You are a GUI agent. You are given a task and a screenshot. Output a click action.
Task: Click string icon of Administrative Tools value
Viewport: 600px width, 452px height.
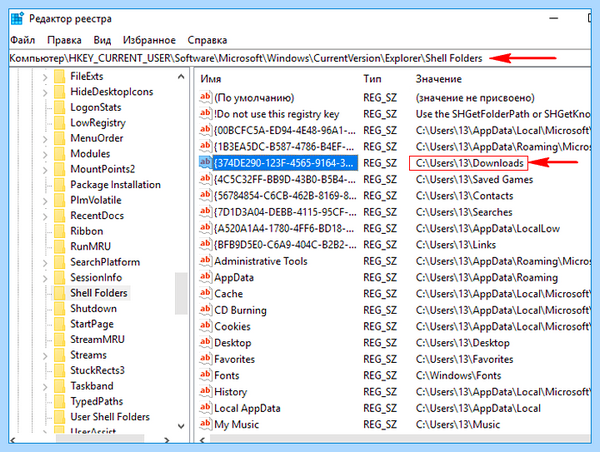(205, 261)
